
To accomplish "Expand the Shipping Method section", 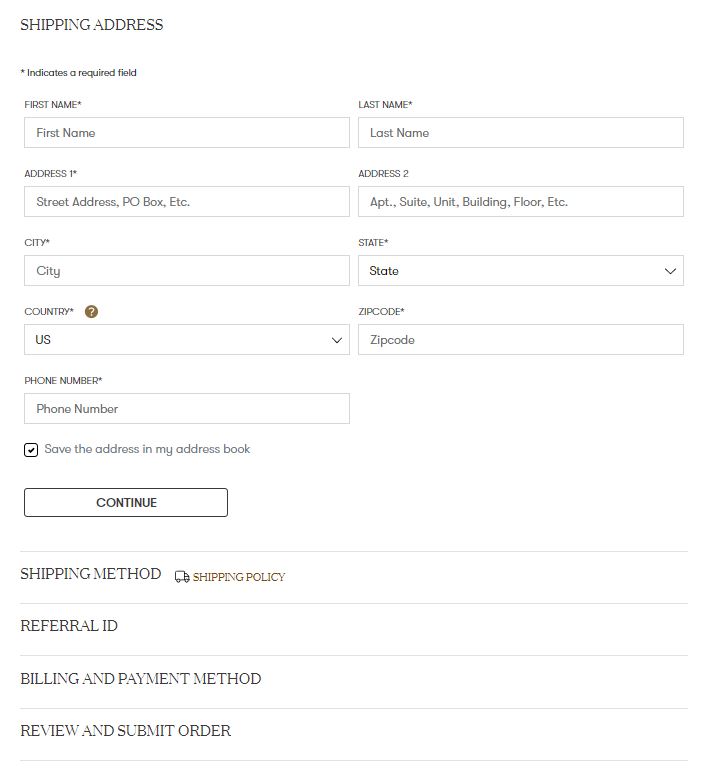I will click(x=91, y=574).
